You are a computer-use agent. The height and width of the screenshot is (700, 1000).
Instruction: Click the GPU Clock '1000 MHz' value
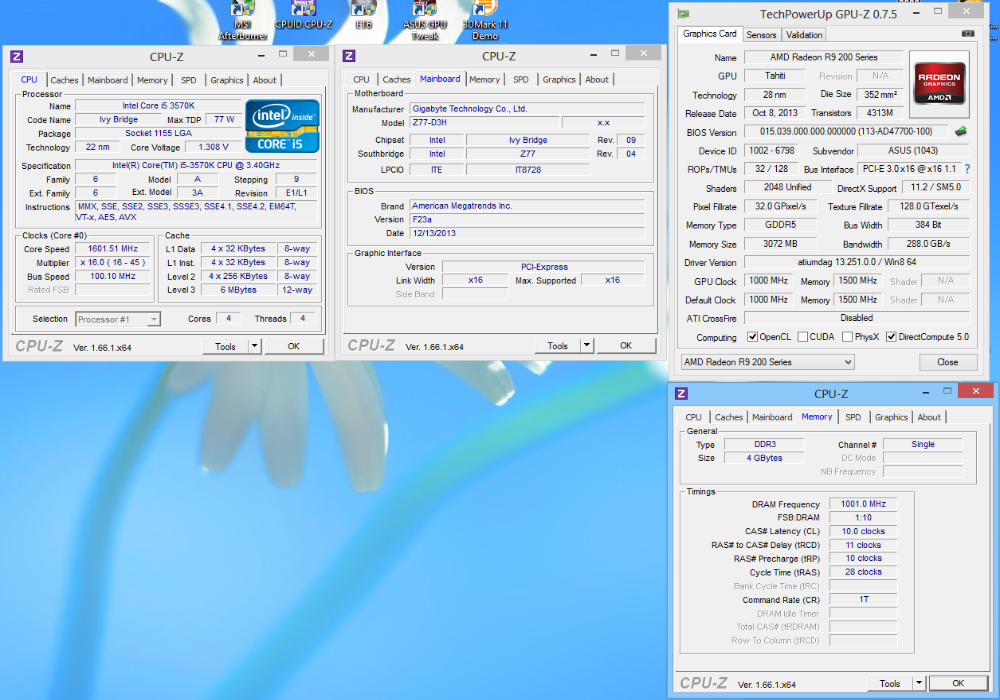point(768,281)
